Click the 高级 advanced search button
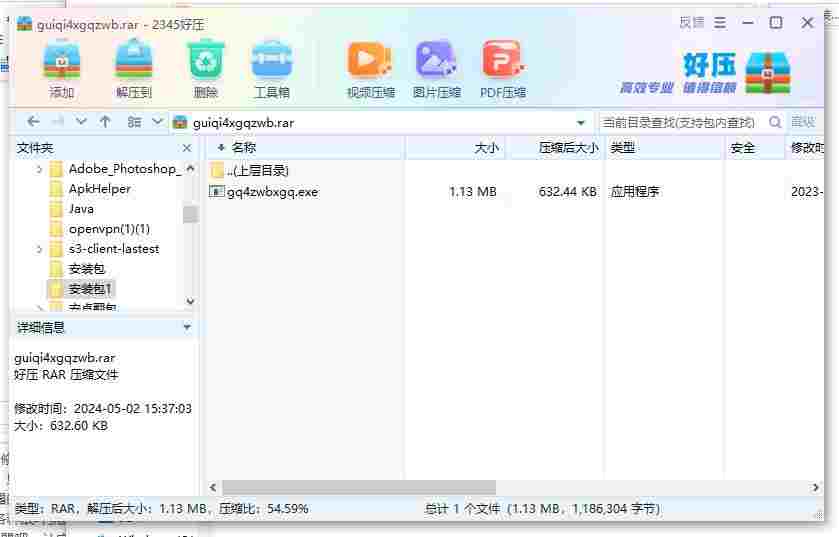 (x=803, y=122)
